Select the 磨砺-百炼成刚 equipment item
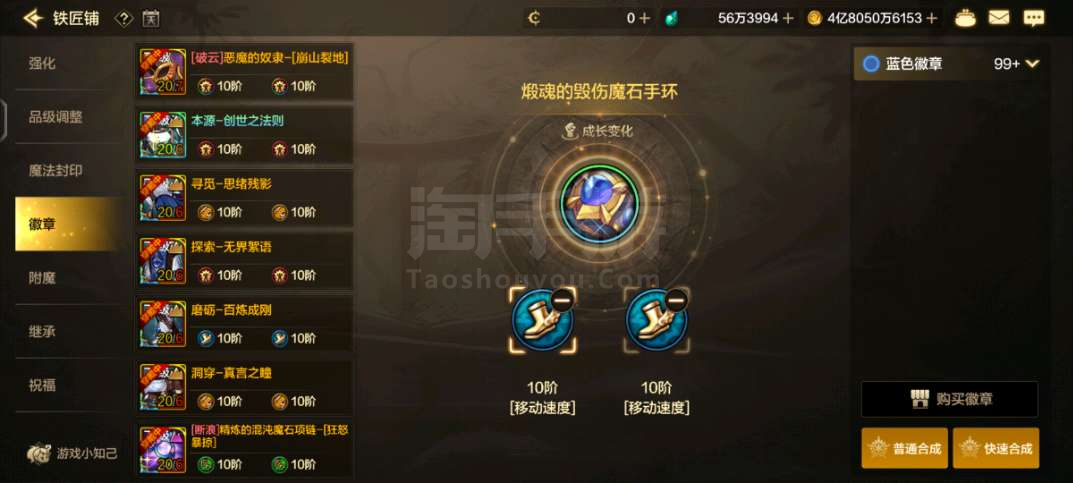 click(x=245, y=324)
